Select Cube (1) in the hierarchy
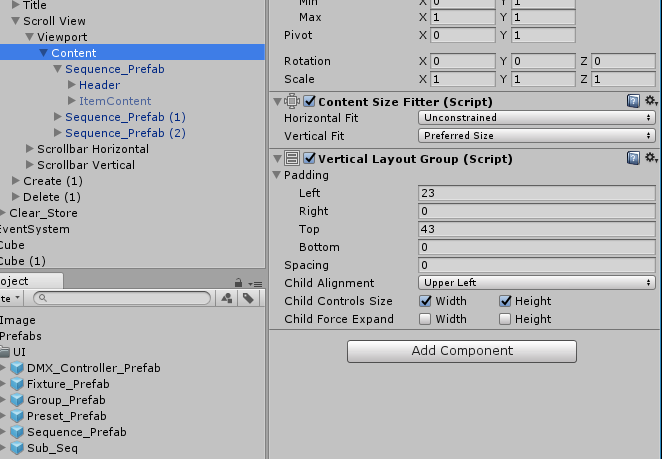Viewport: 662px width, 459px height. click(x=22, y=261)
